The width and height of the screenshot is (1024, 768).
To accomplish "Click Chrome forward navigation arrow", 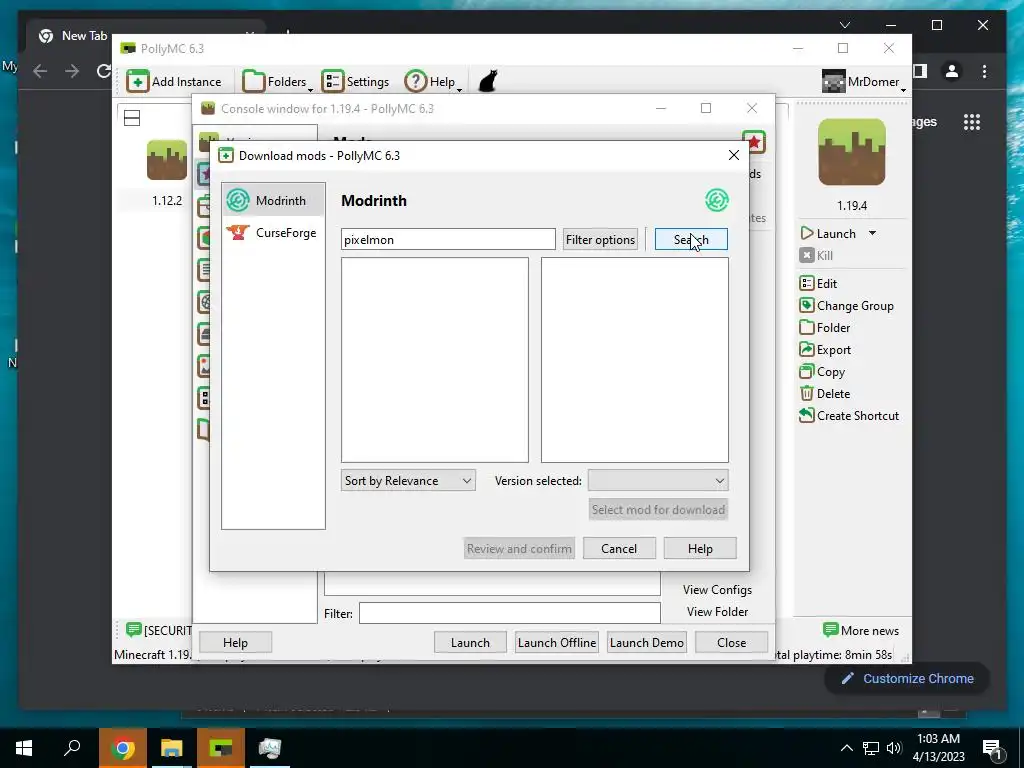I will point(72,71).
